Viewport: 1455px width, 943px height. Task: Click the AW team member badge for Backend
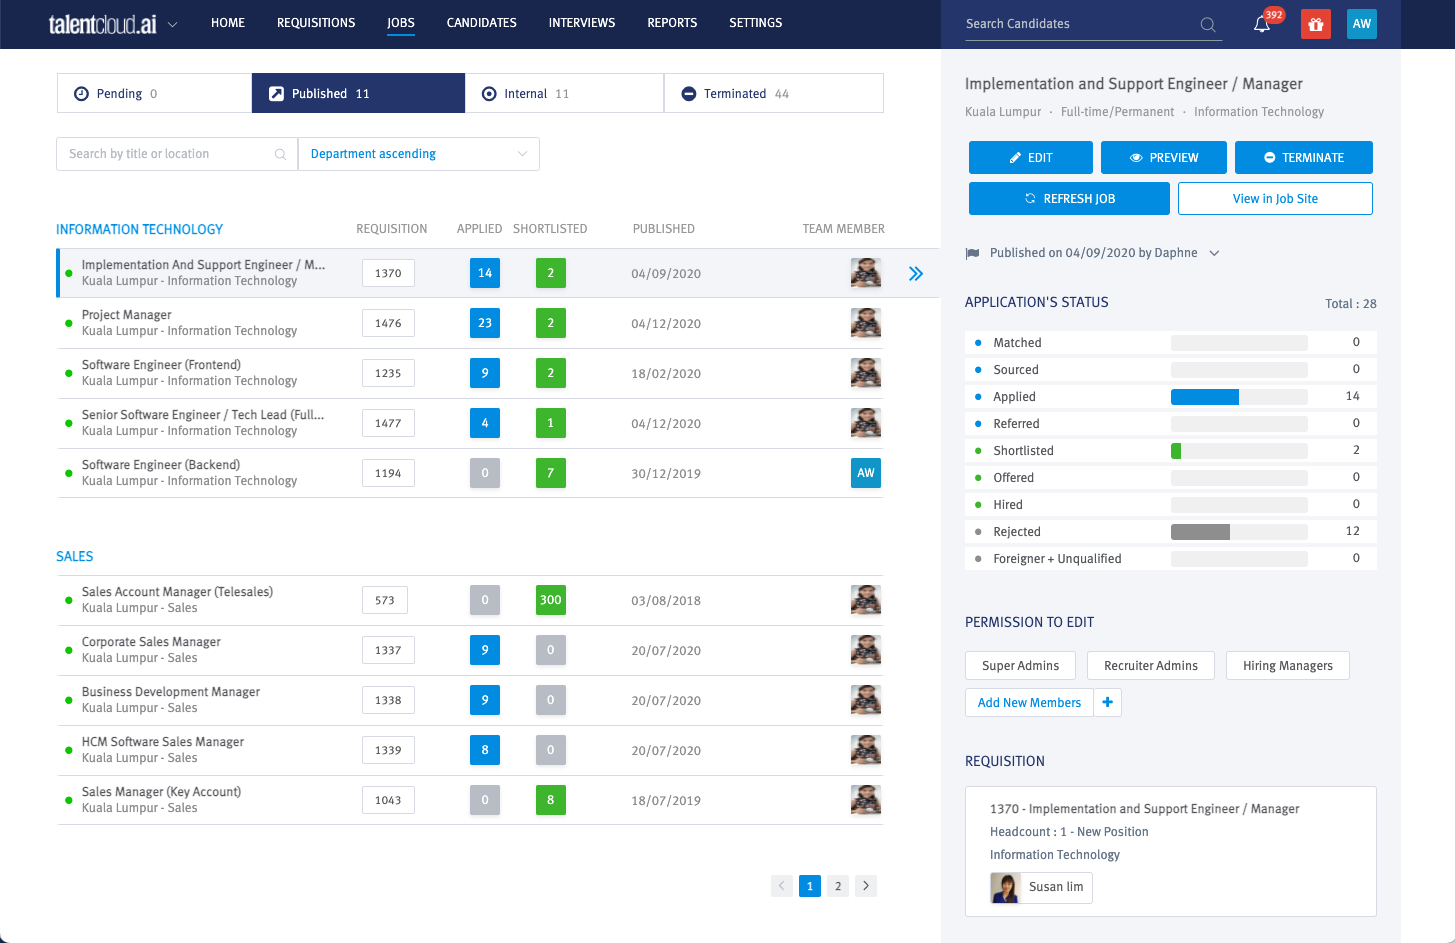pyautogui.click(x=866, y=473)
